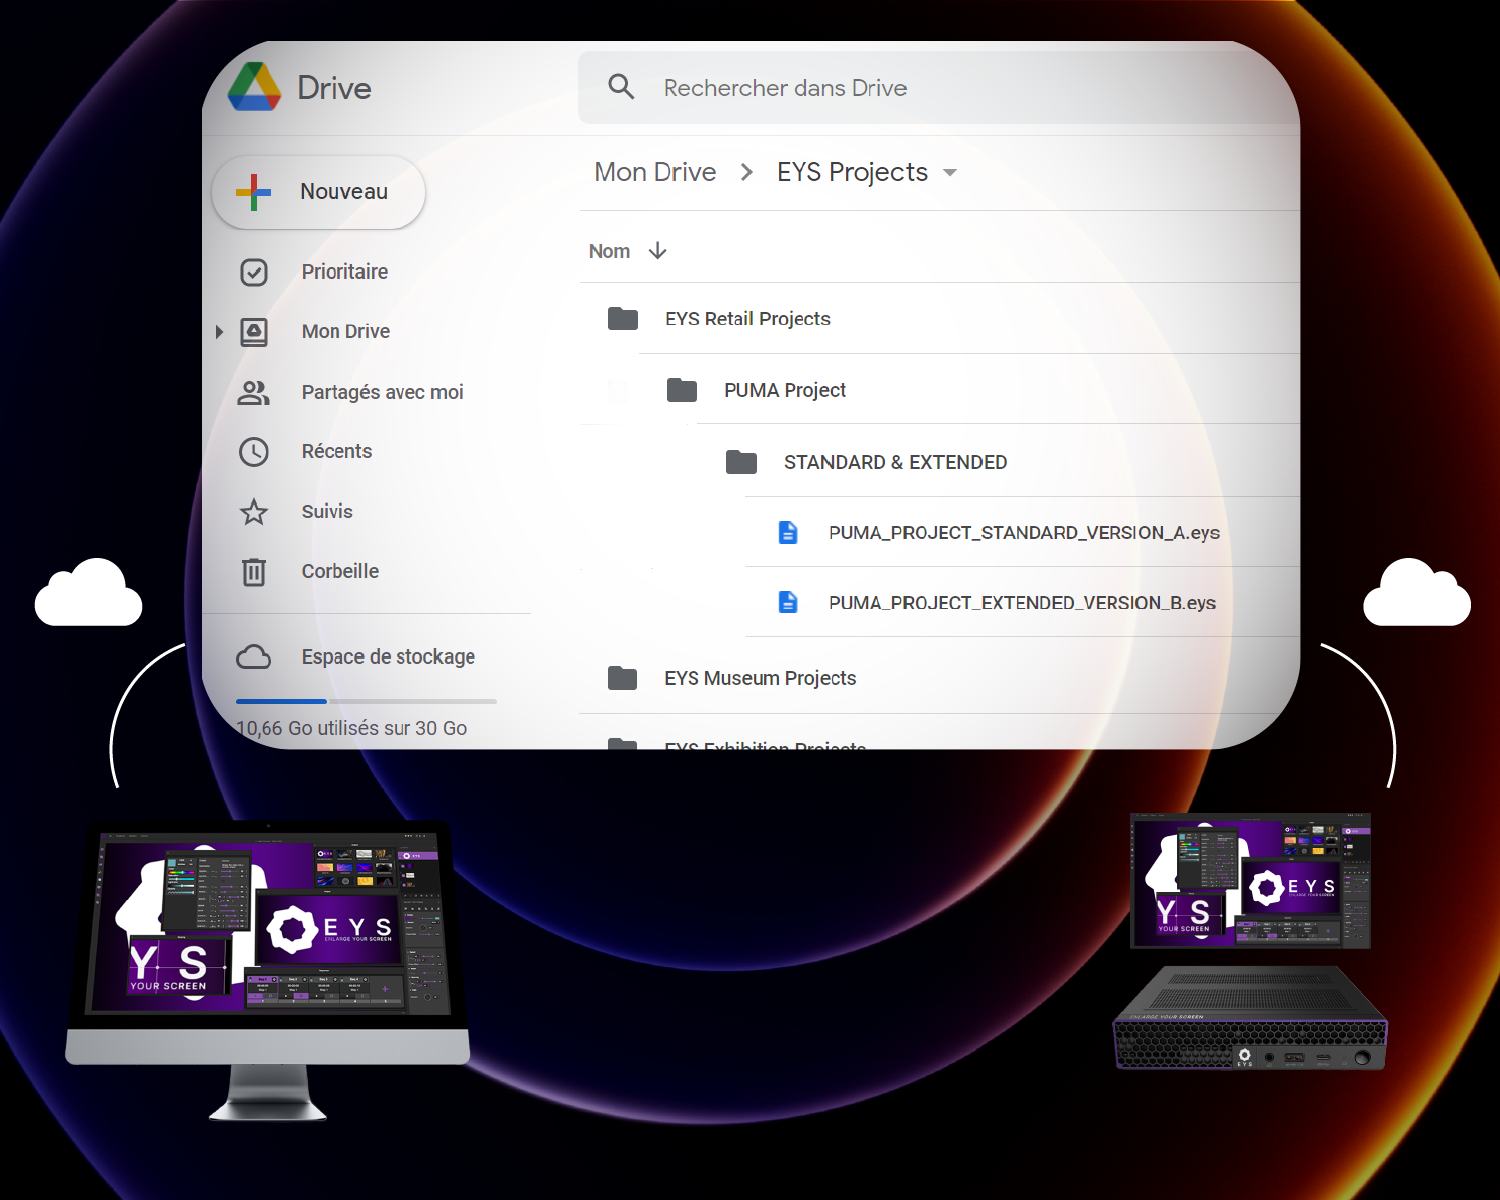Viewport: 1500px width, 1200px height.
Task: Select PUMA_PROJECT_STANDARD_VERSION_A.eys file
Action: coord(1022,532)
